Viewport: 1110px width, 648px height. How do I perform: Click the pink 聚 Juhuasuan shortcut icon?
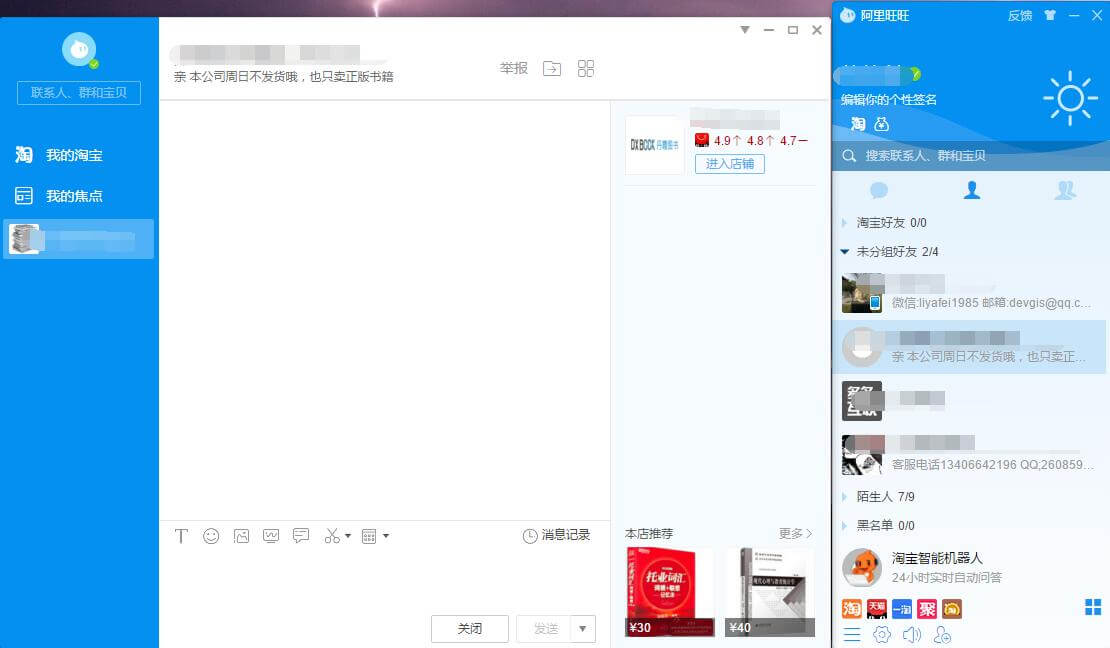tap(927, 608)
